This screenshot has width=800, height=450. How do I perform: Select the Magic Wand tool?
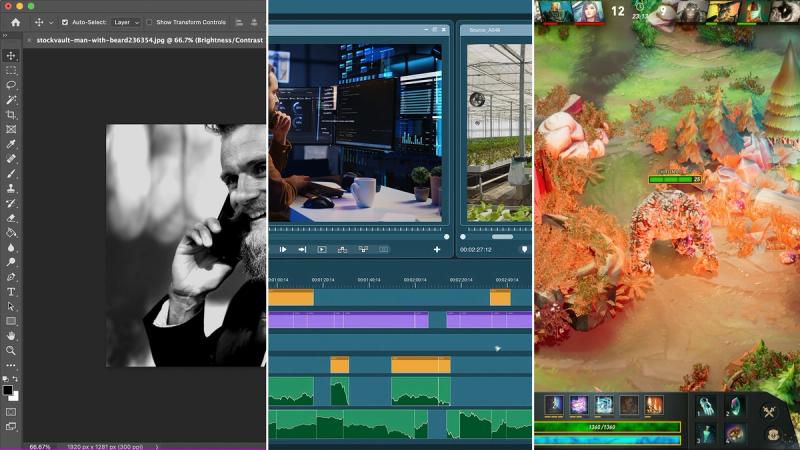(x=11, y=100)
